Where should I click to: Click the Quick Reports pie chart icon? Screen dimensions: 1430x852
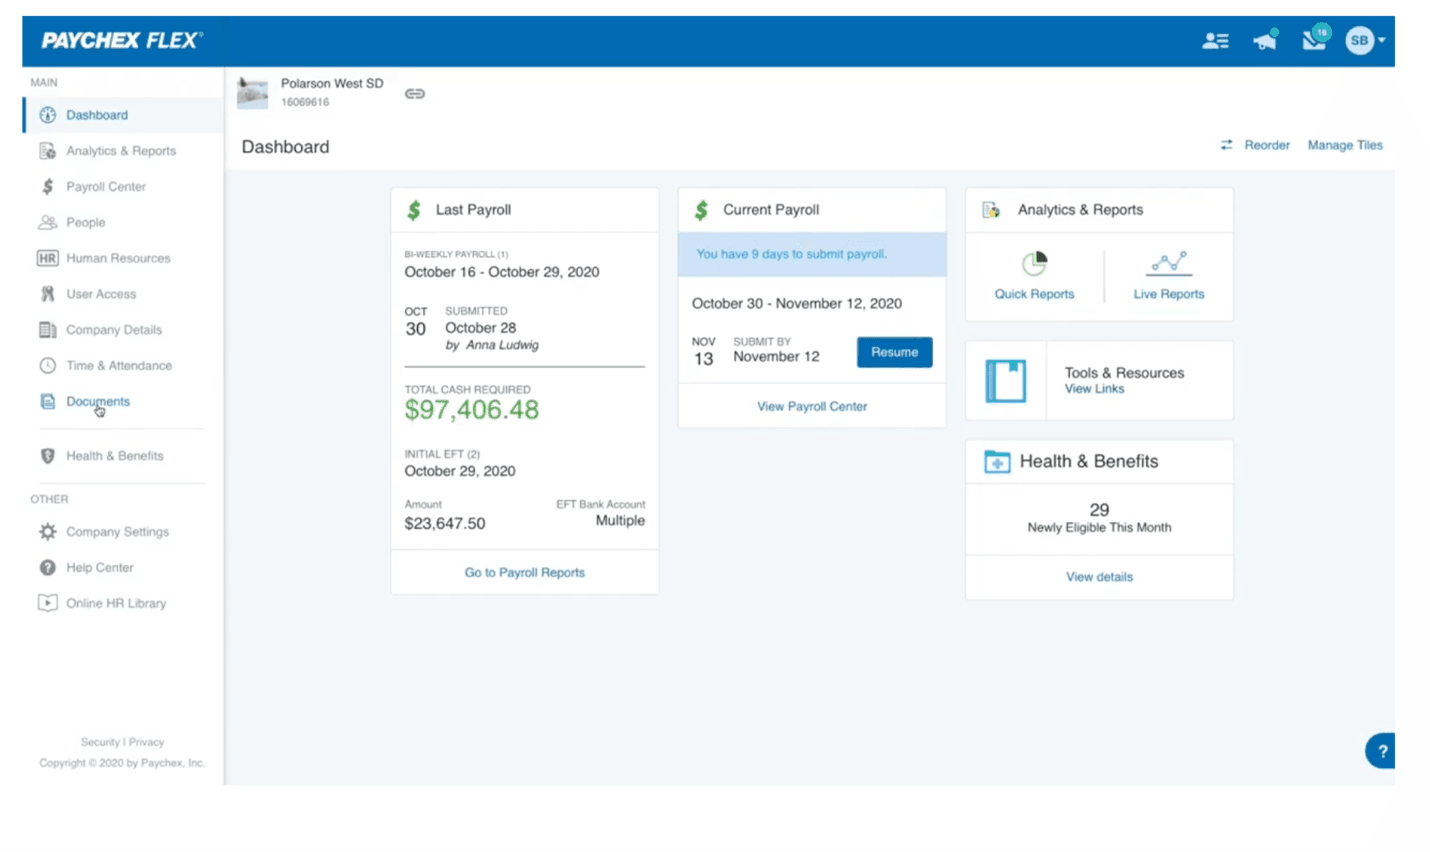(1034, 264)
